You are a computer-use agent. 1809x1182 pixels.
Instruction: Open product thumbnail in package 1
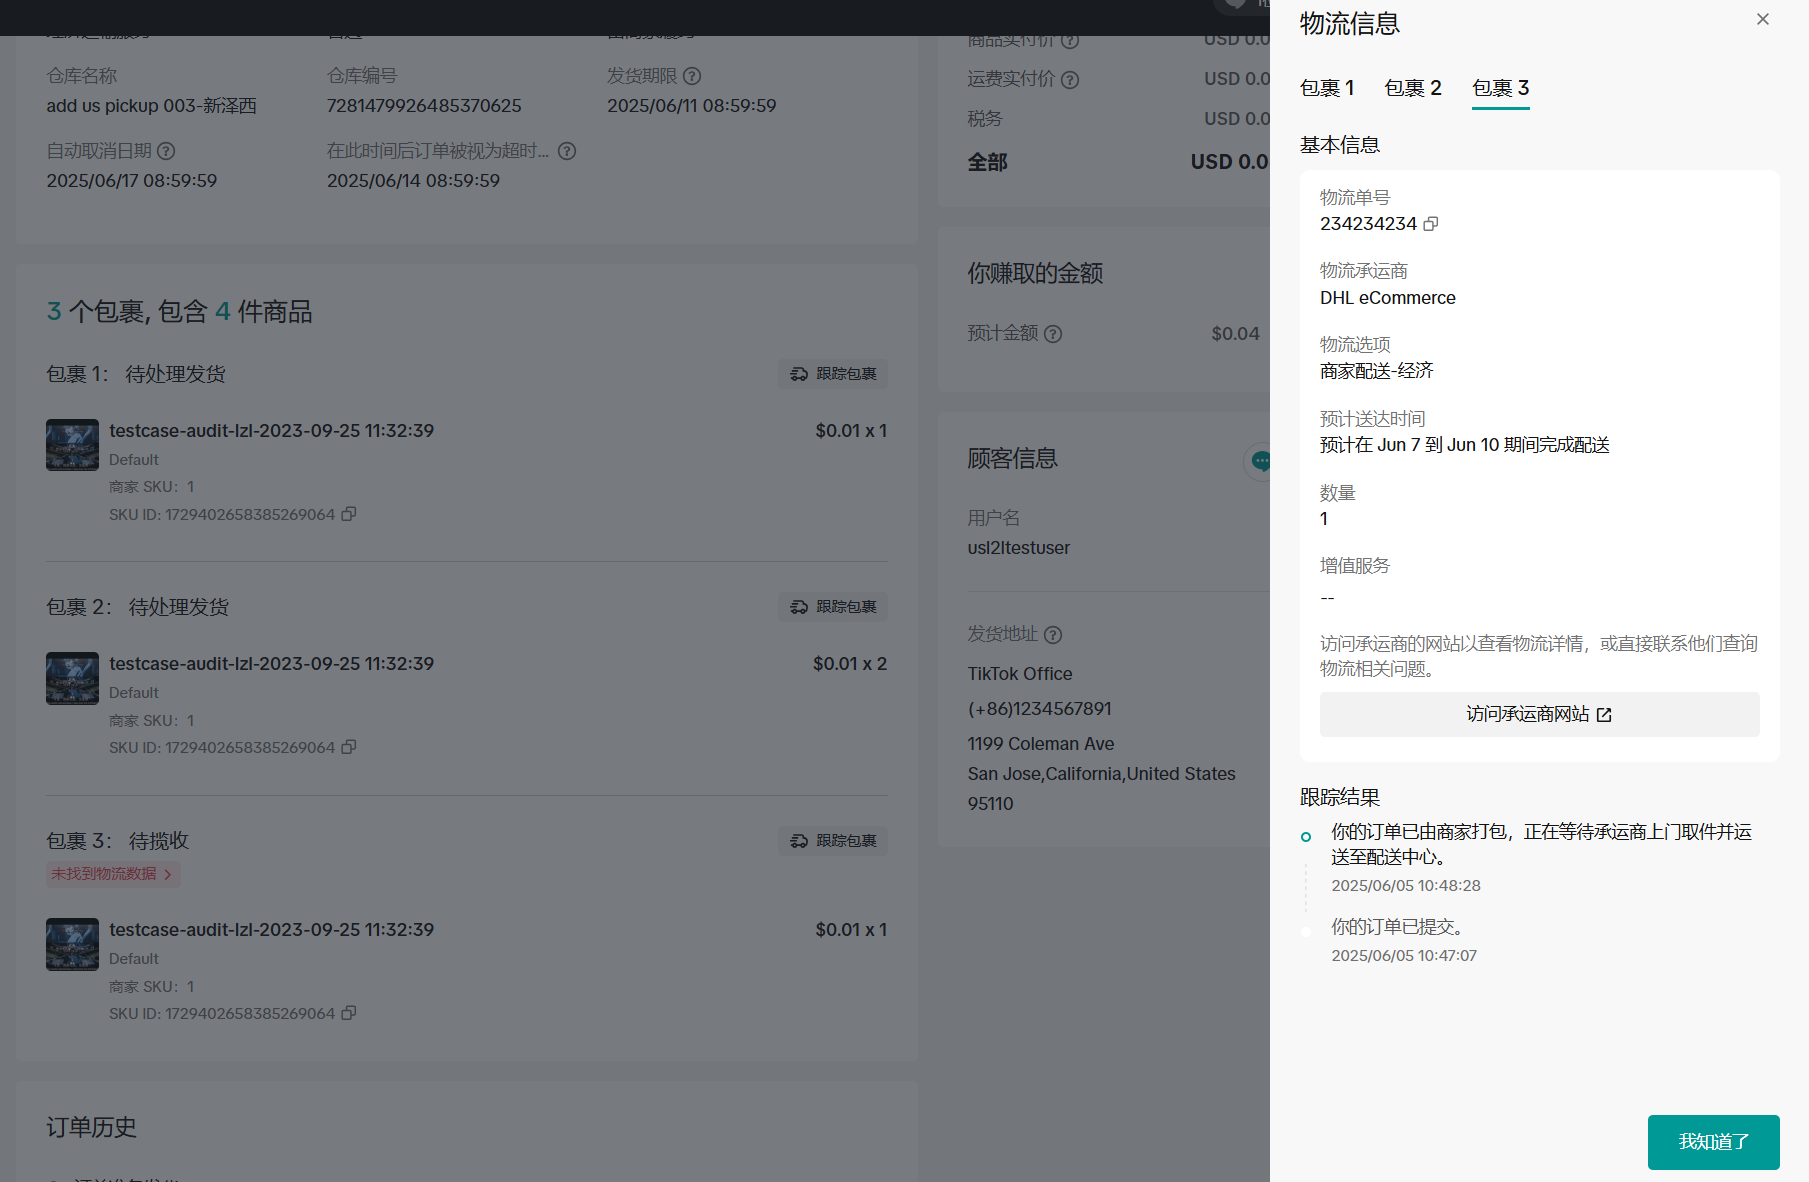coord(72,445)
